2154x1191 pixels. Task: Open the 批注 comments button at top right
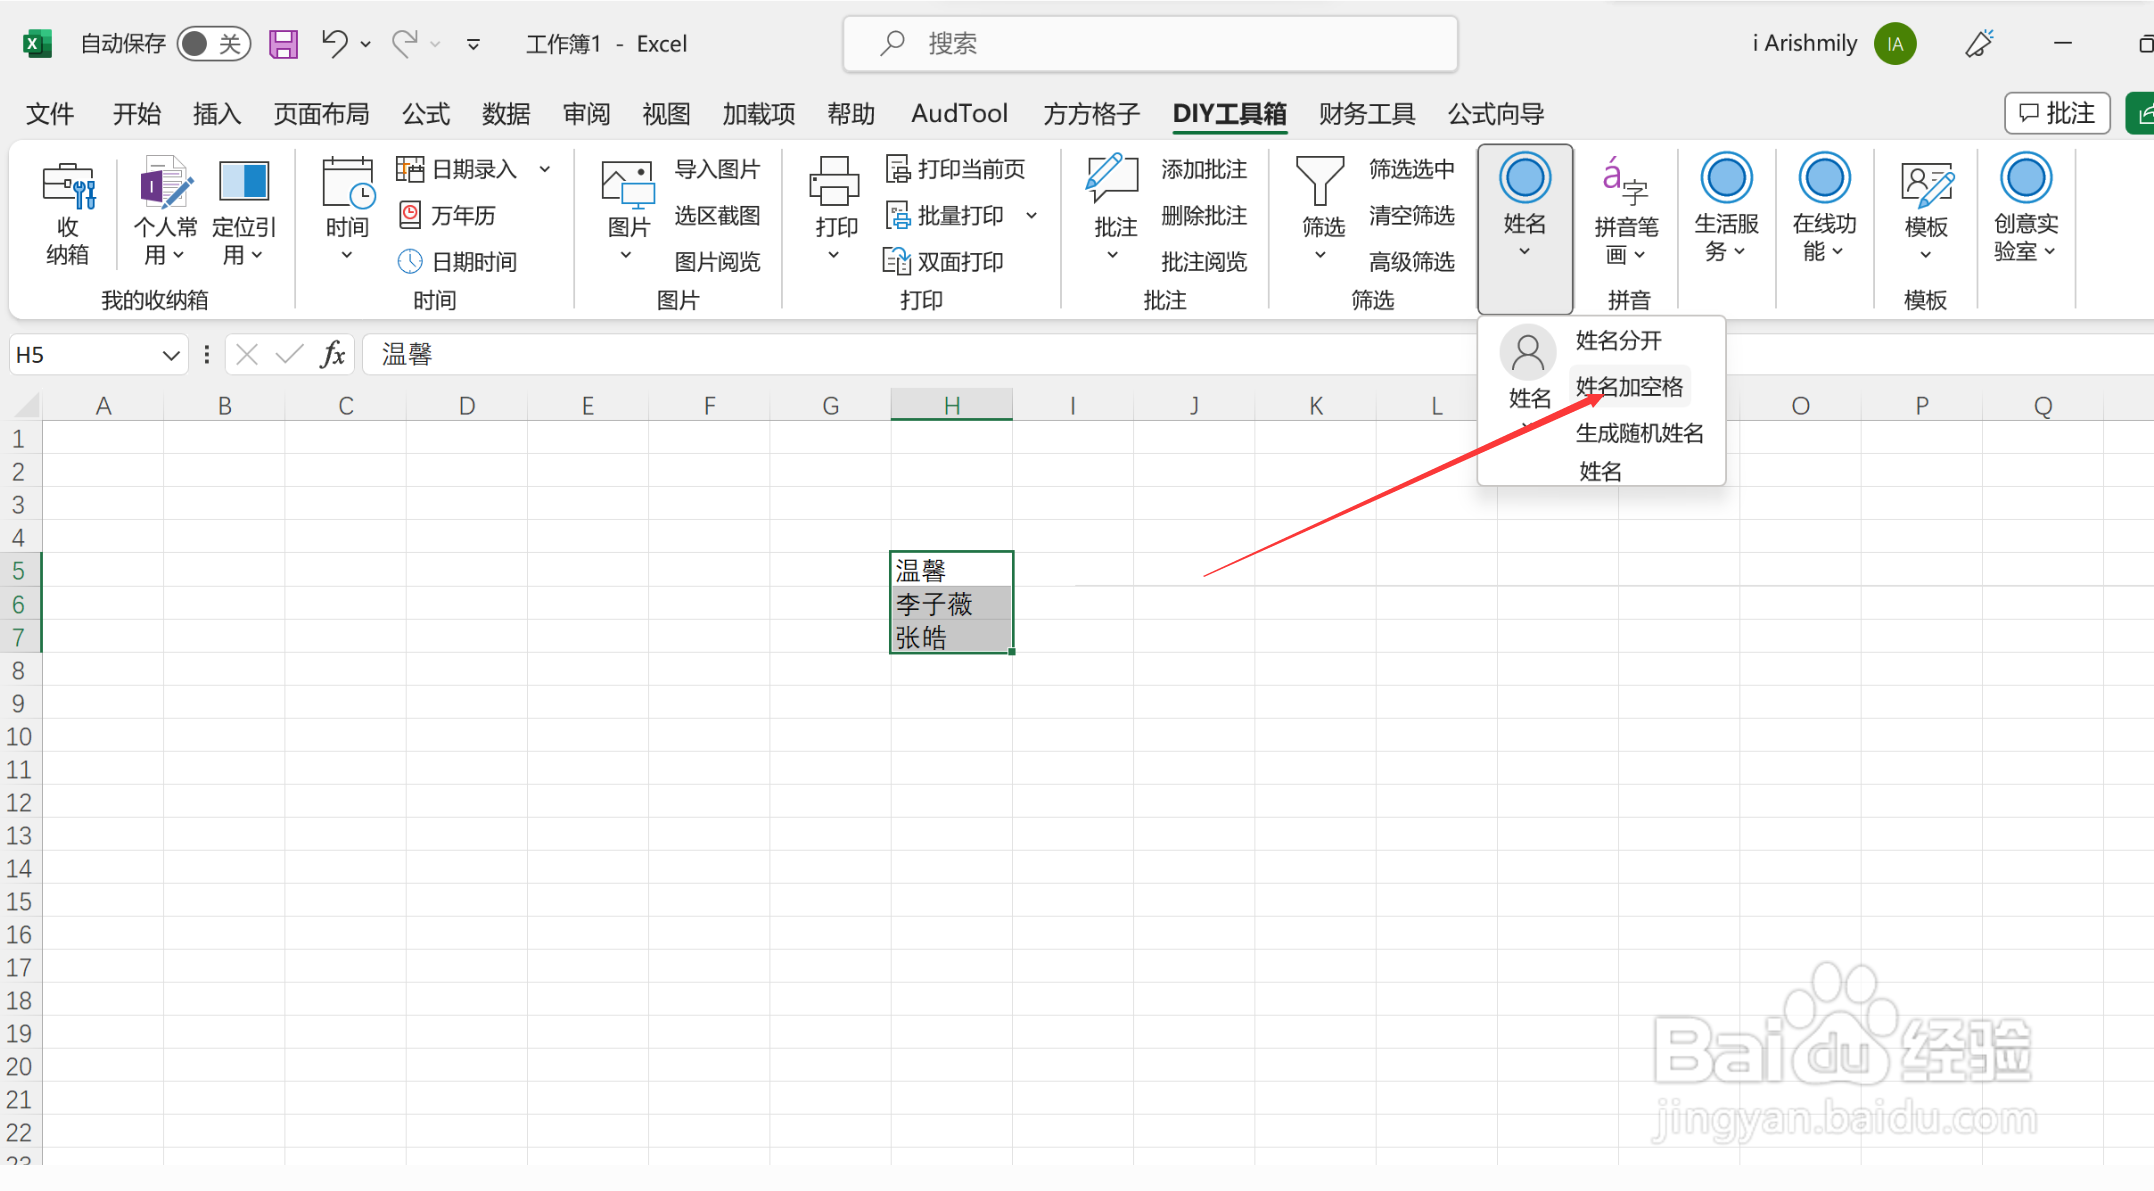[x=2057, y=113]
